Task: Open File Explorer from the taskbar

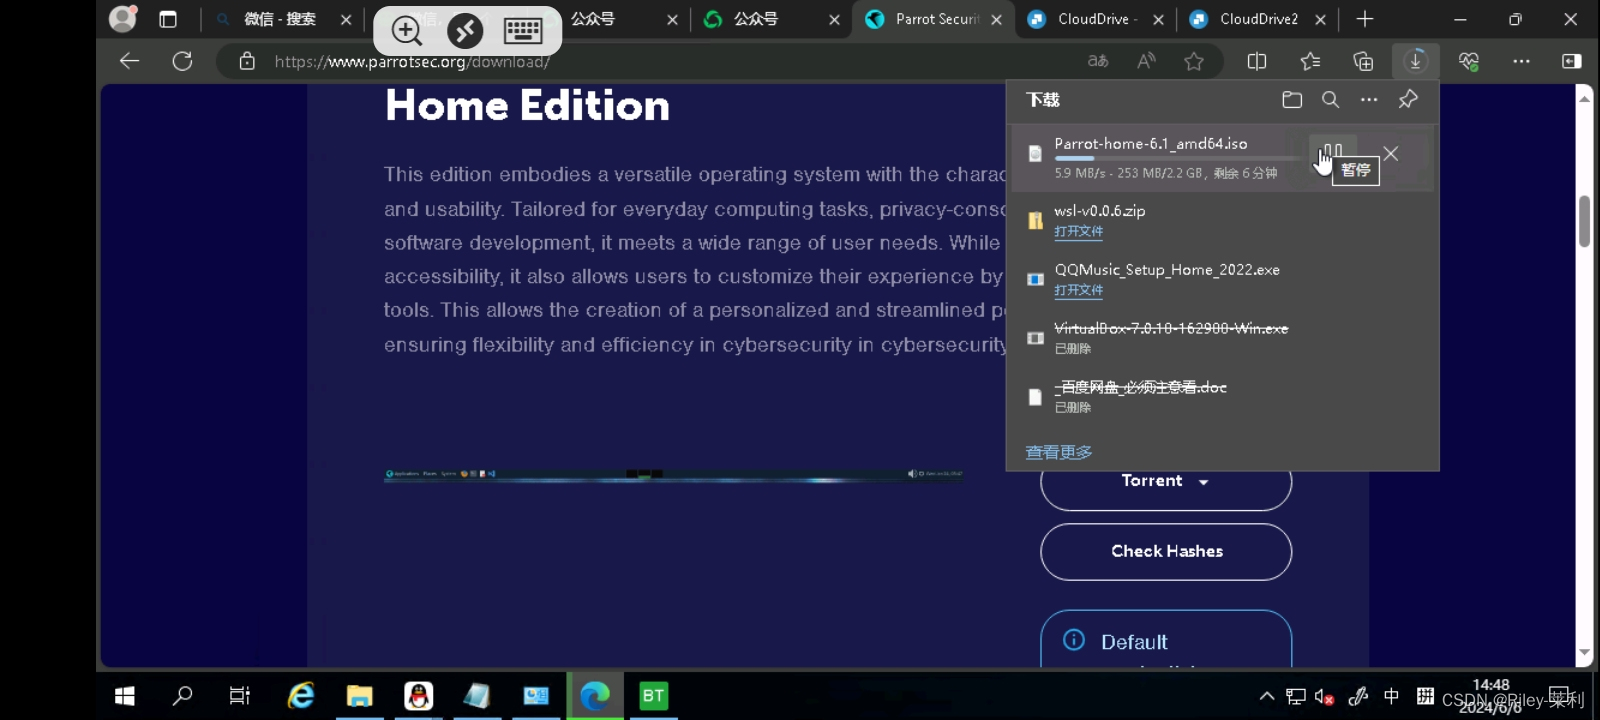Action: tap(359, 695)
